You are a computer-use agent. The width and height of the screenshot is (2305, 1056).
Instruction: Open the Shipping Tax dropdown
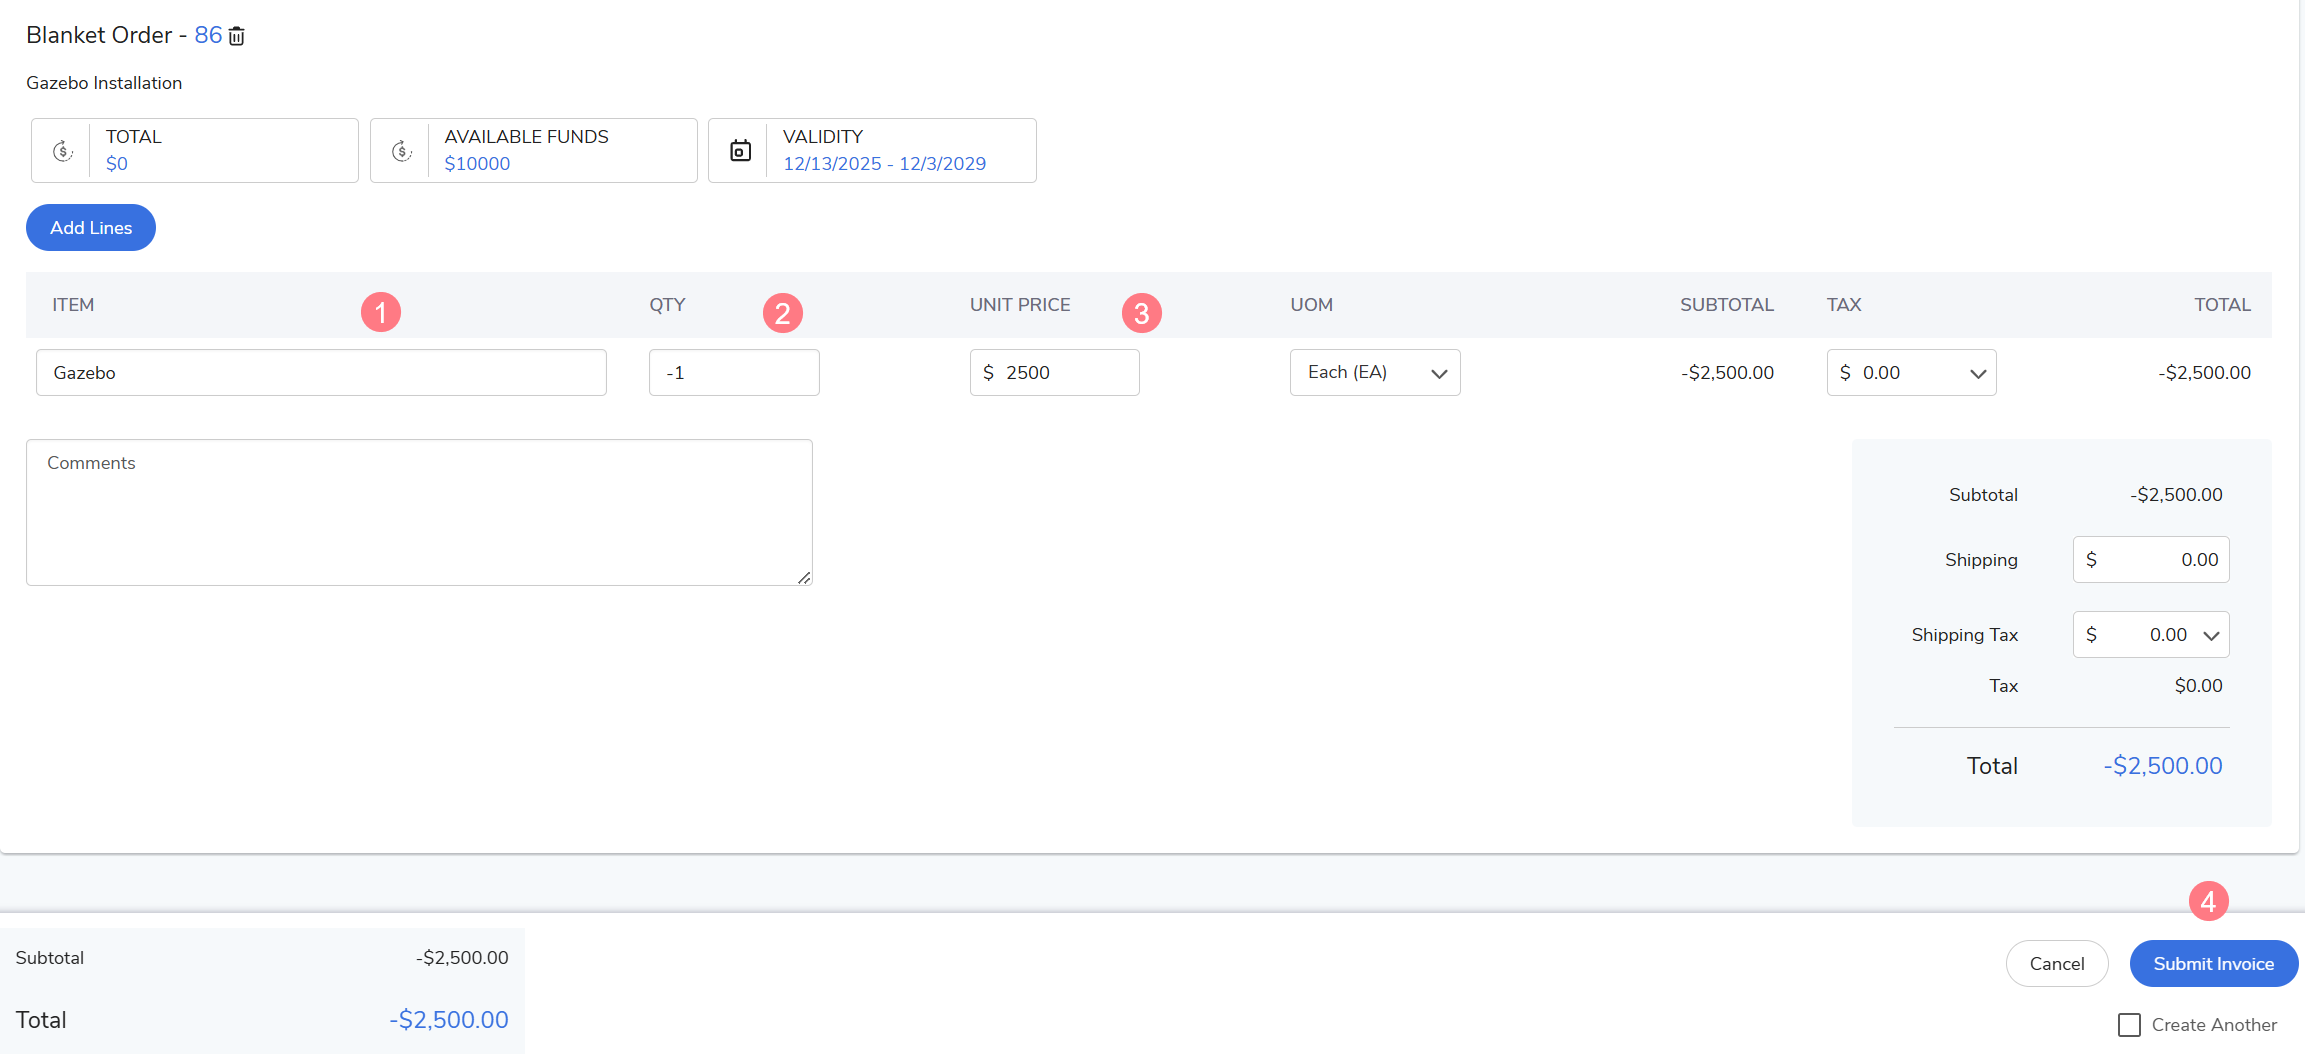pos(2210,635)
